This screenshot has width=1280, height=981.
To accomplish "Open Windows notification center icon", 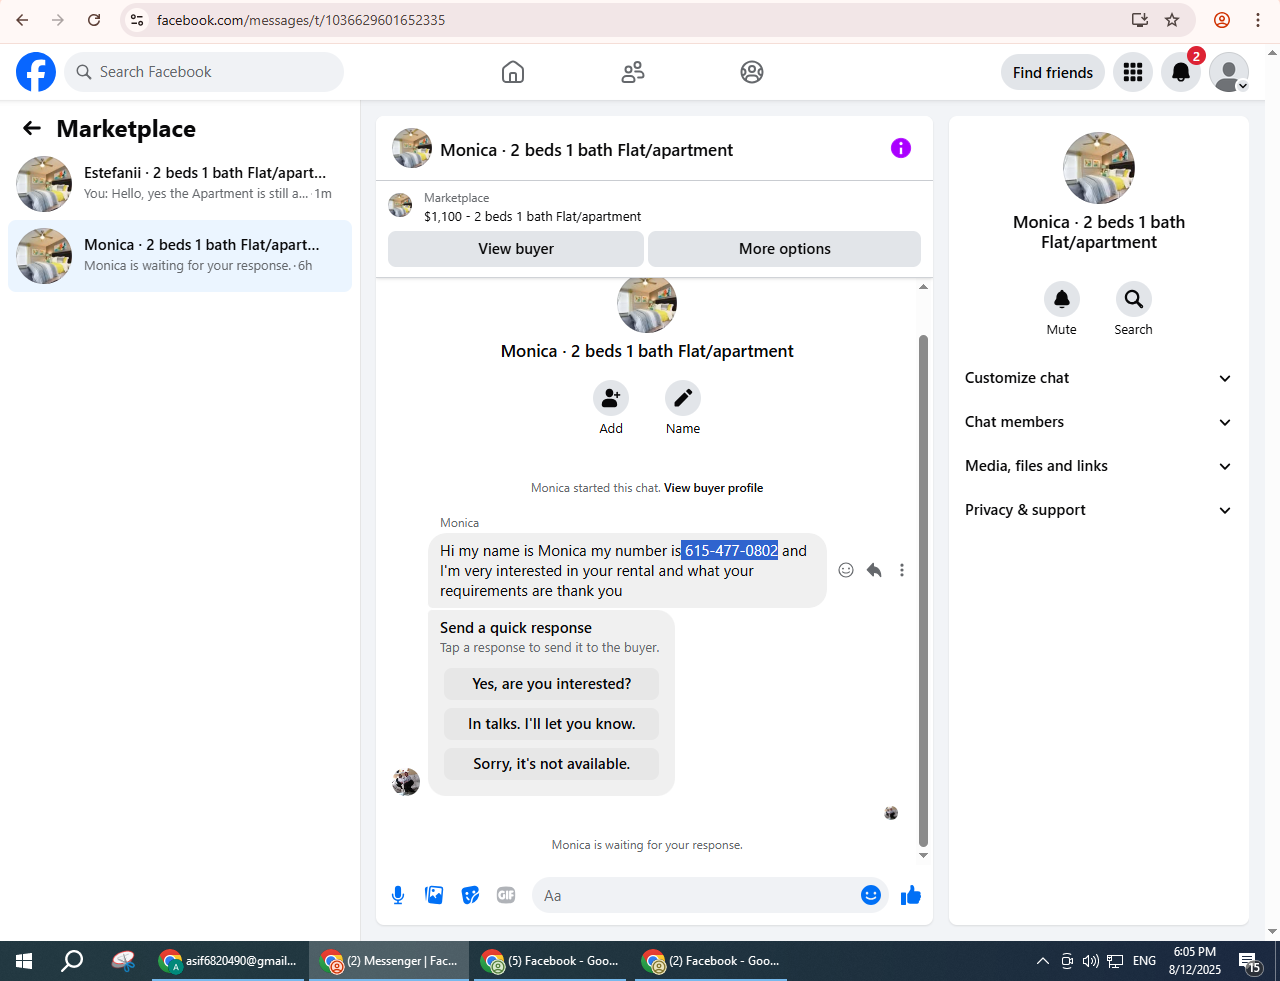I will coord(1251,961).
